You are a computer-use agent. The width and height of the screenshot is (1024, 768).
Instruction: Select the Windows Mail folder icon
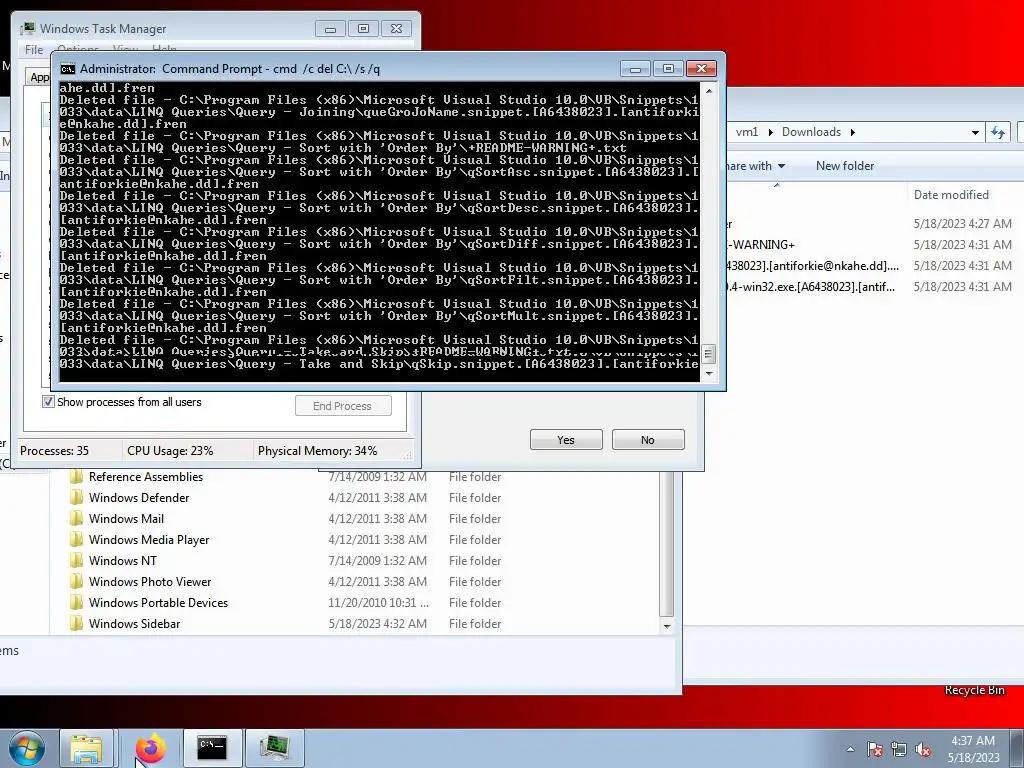tap(76, 519)
